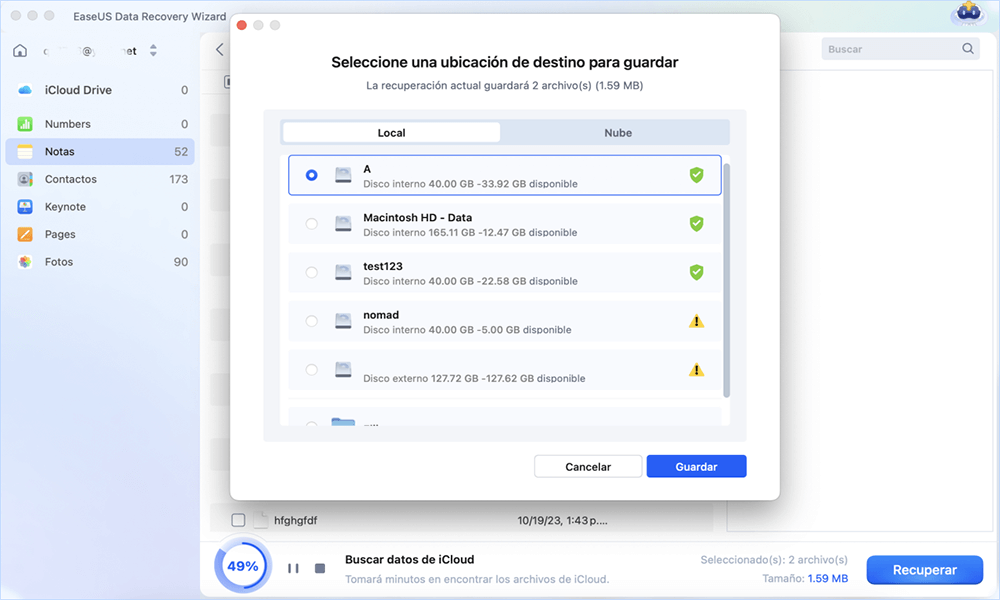Select the nomad disk radio button
The width and height of the screenshot is (1000, 600).
[312, 321]
